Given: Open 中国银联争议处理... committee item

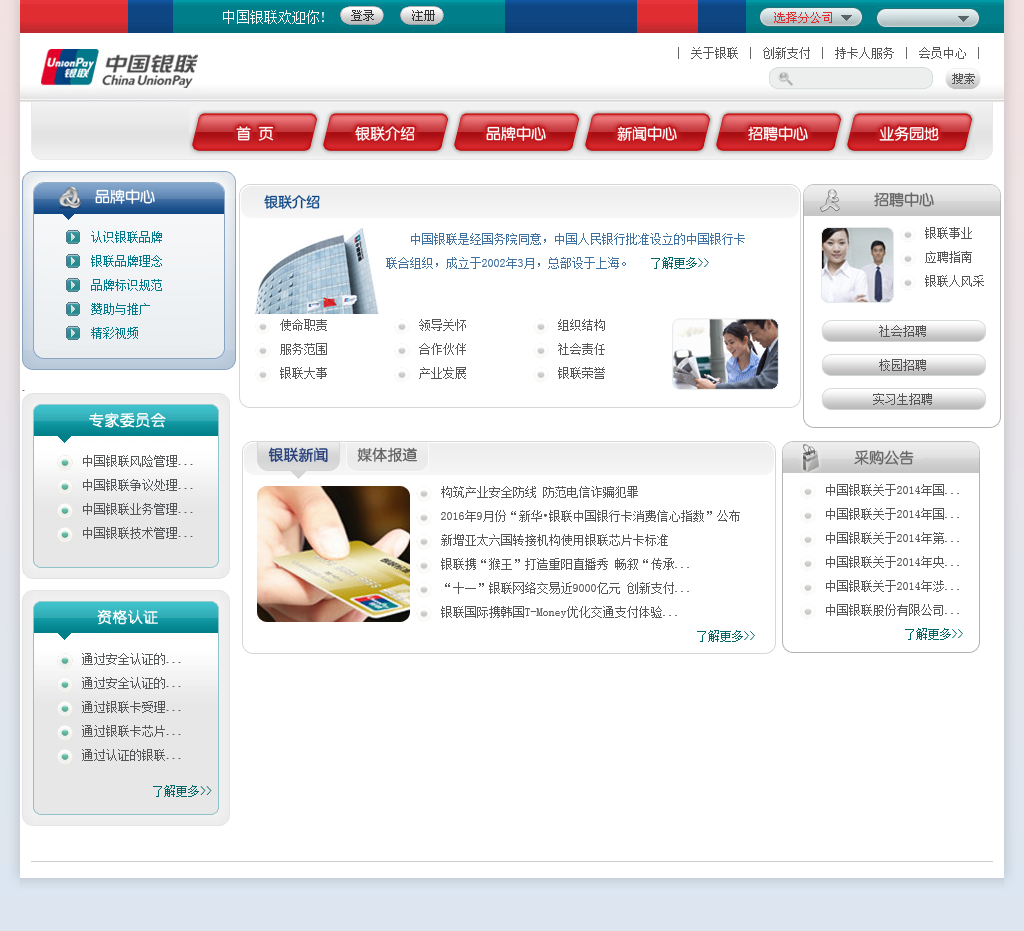Looking at the screenshot, I should click(x=138, y=486).
